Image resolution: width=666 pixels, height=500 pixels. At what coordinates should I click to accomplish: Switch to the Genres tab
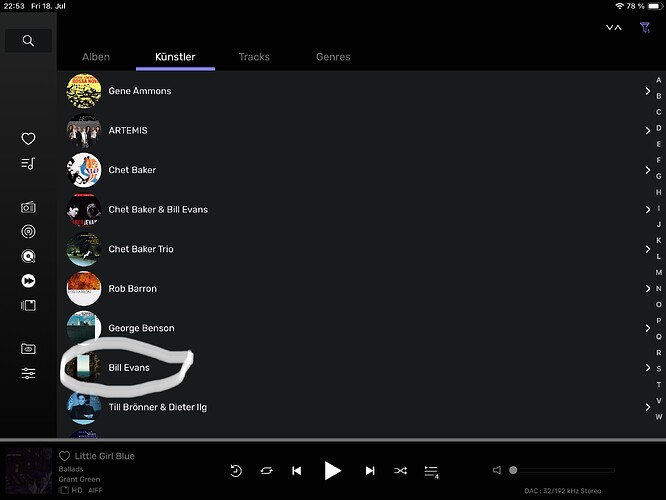click(333, 57)
